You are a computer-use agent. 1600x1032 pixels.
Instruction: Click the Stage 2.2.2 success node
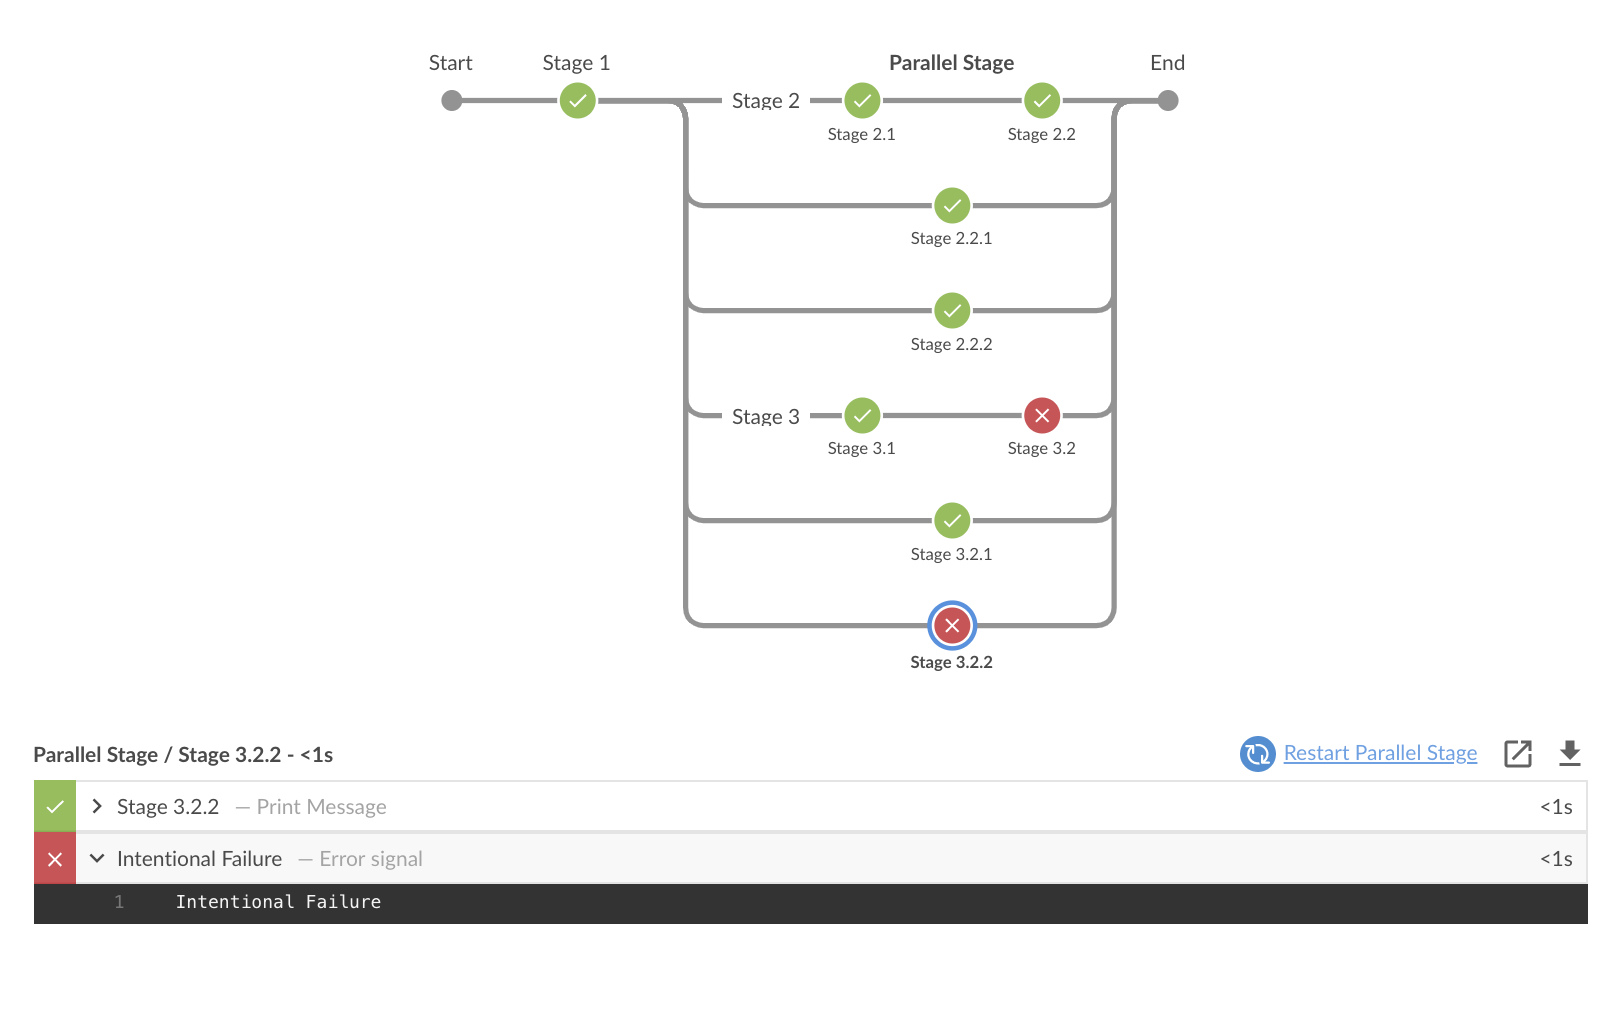[x=952, y=311]
